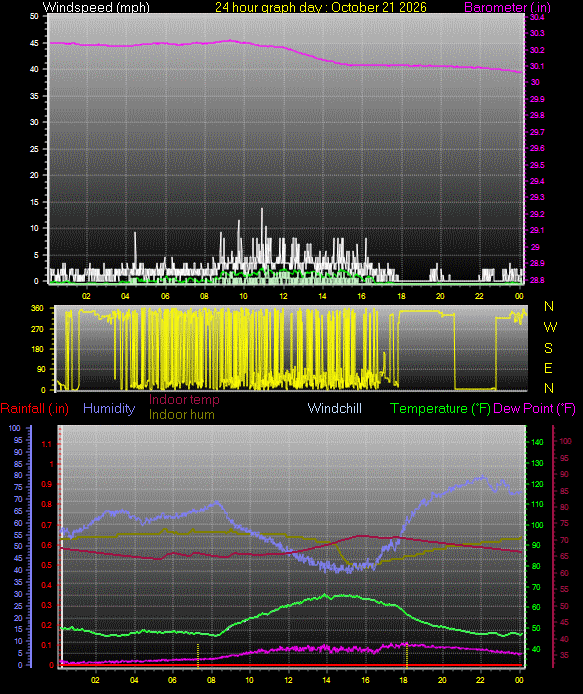Viewport: 583px width, 694px height.
Task: Select the '360' value on the wind direction axis
Action: tap(38, 308)
